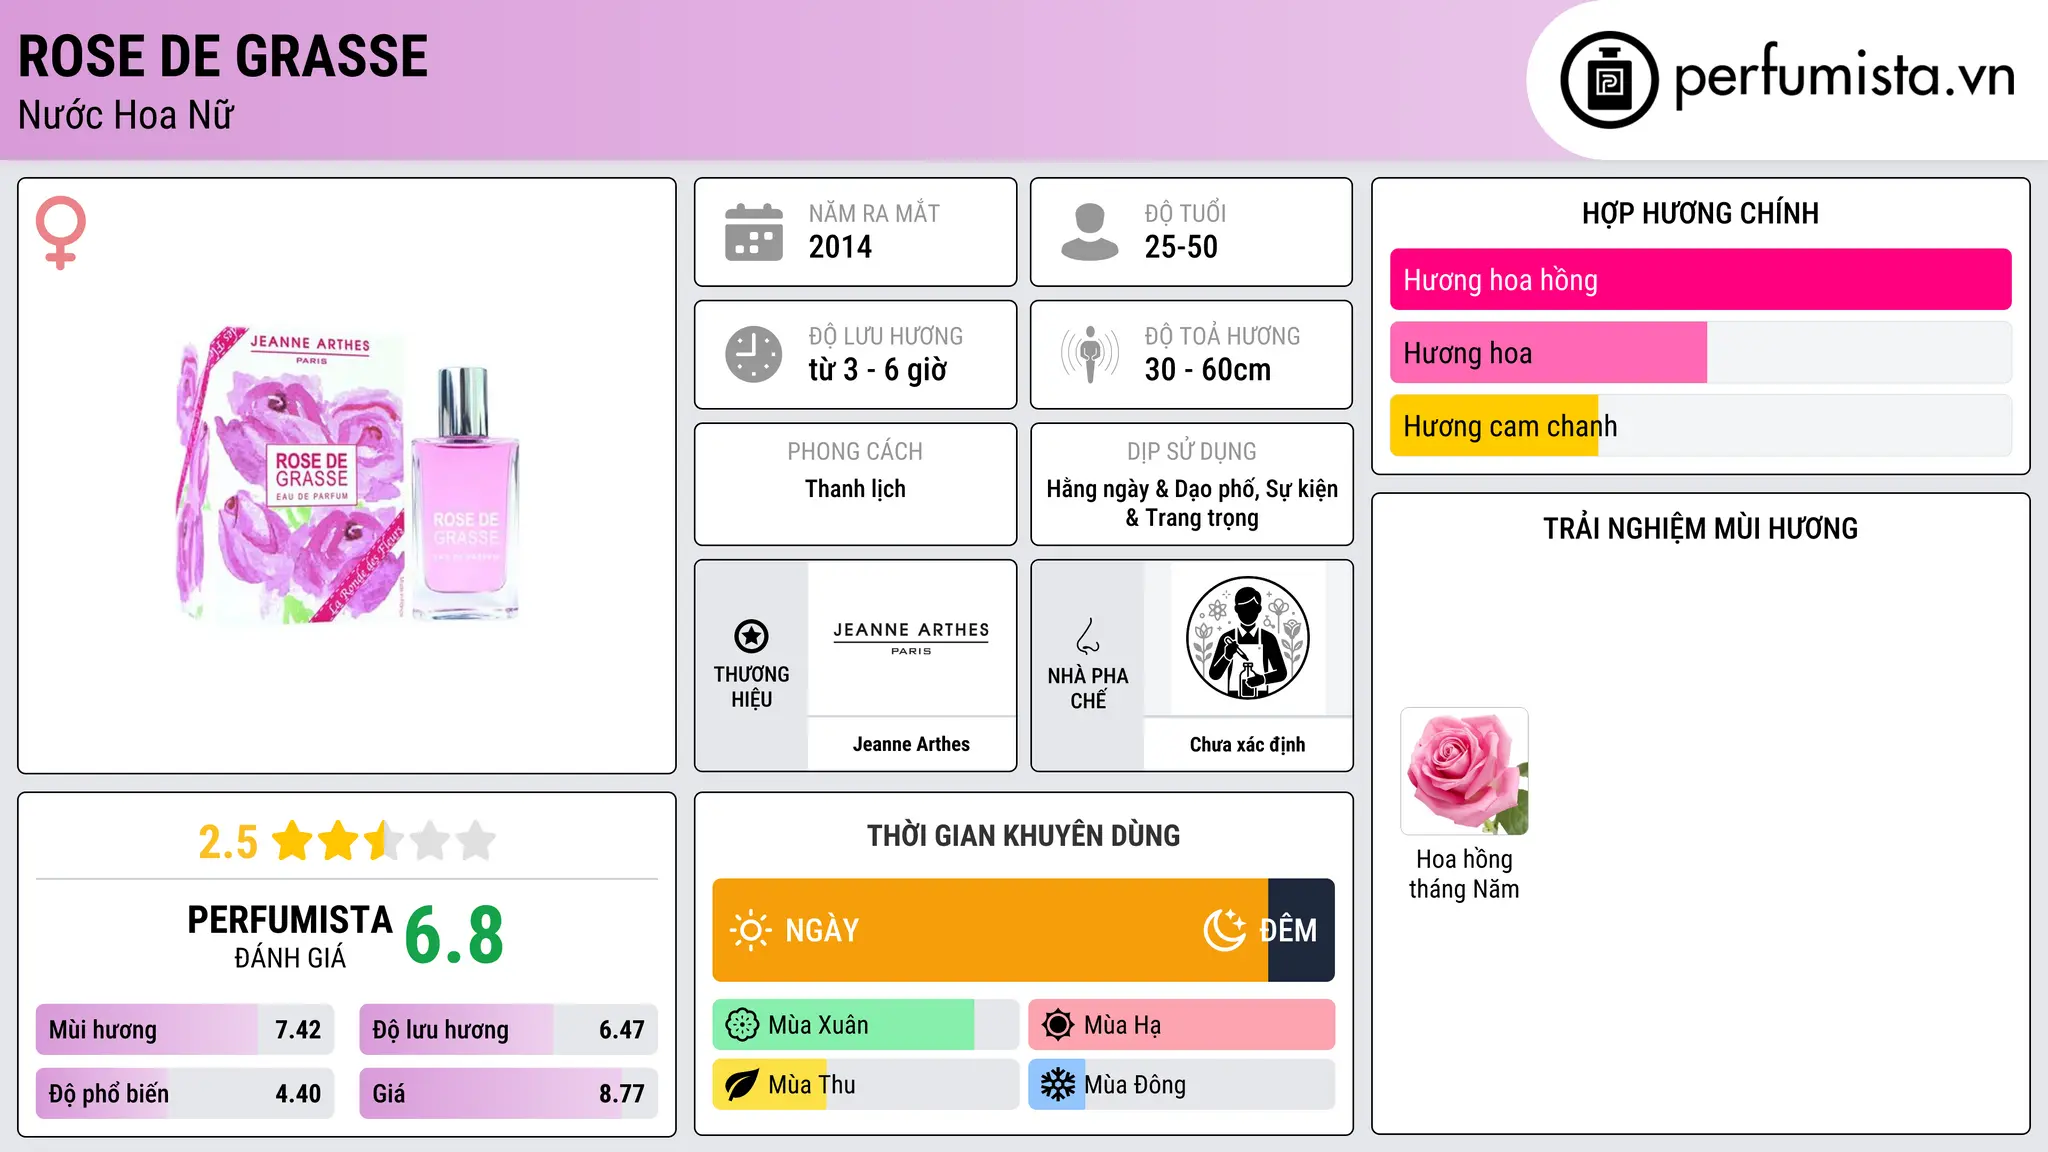Click the Hương cam chanh accord bar
Viewport: 2048px width, 1152px height.
(1700, 426)
